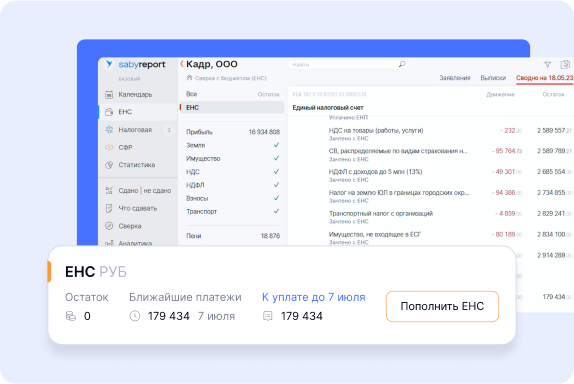Click the round Сверка icon

109,226
